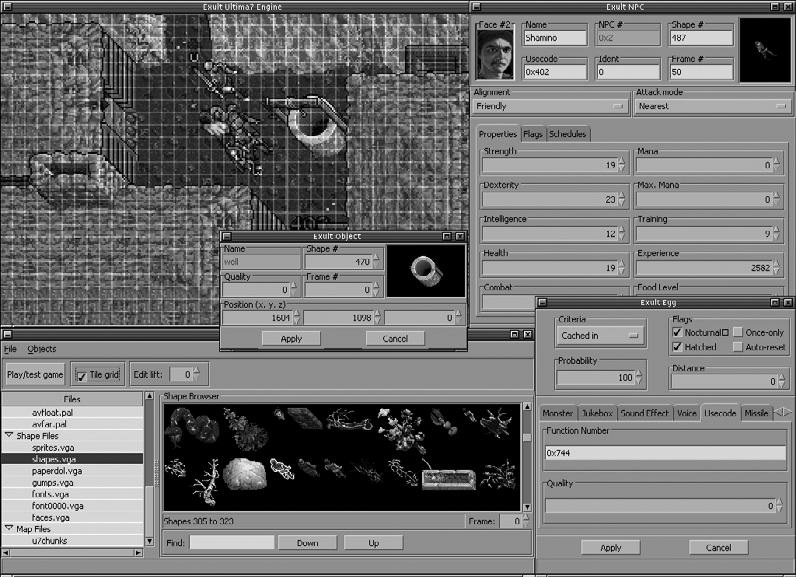Screen dimensions: 796x577
Task: Adjust the Edit lift stepper
Action: [x=196, y=375]
